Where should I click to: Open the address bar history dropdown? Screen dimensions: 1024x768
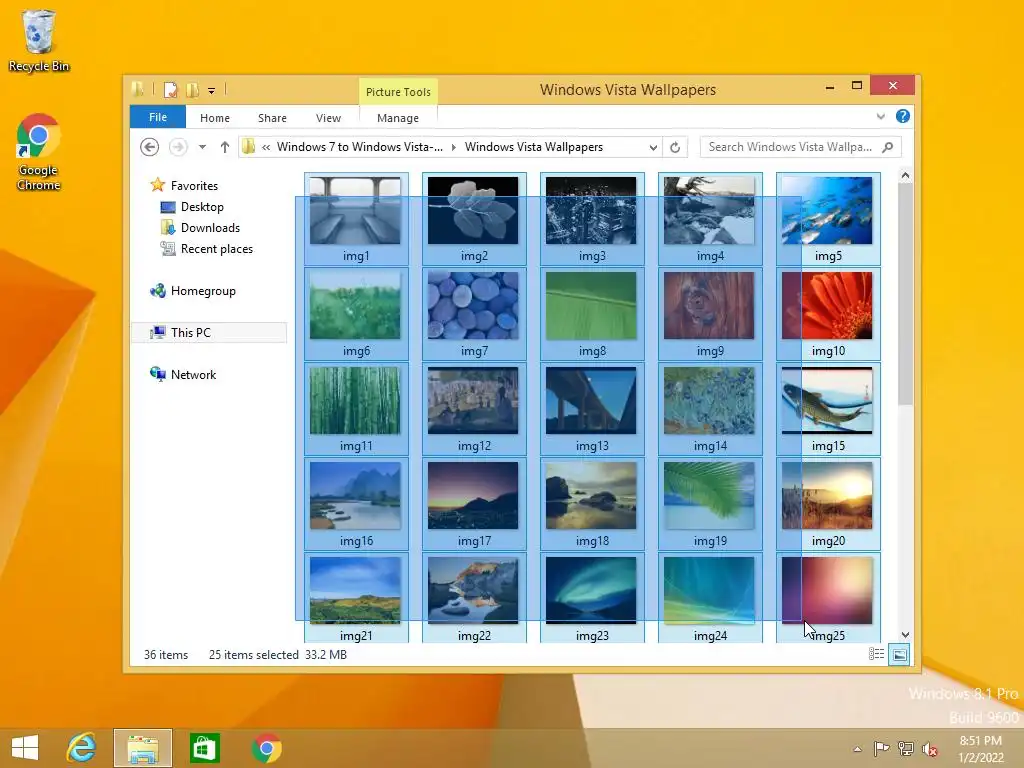[x=653, y=147]
